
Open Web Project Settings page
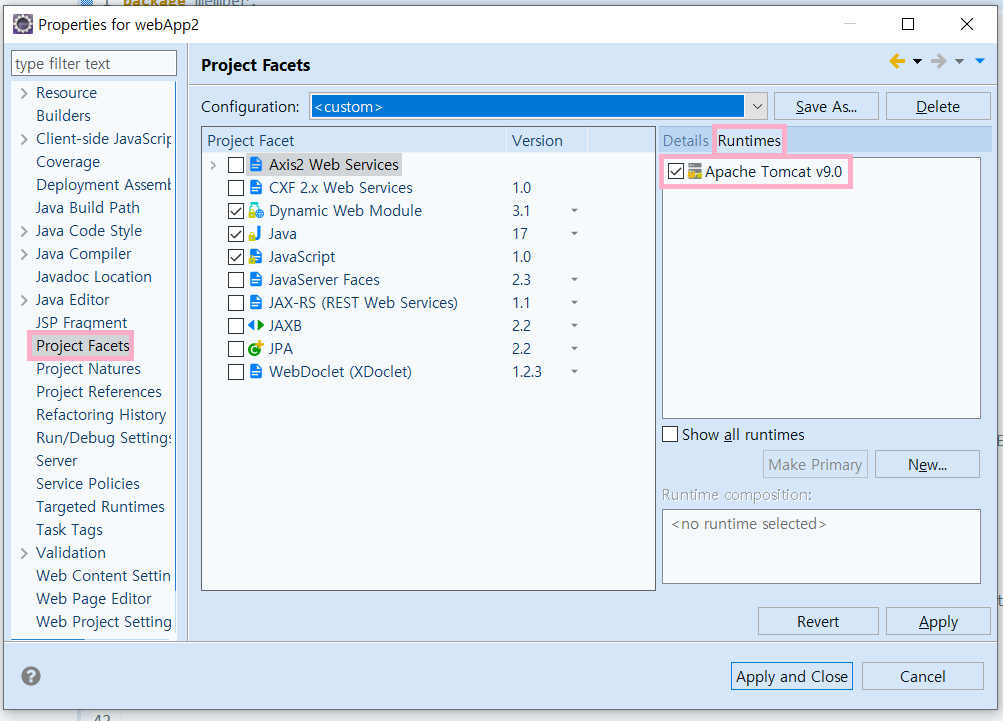104,622
